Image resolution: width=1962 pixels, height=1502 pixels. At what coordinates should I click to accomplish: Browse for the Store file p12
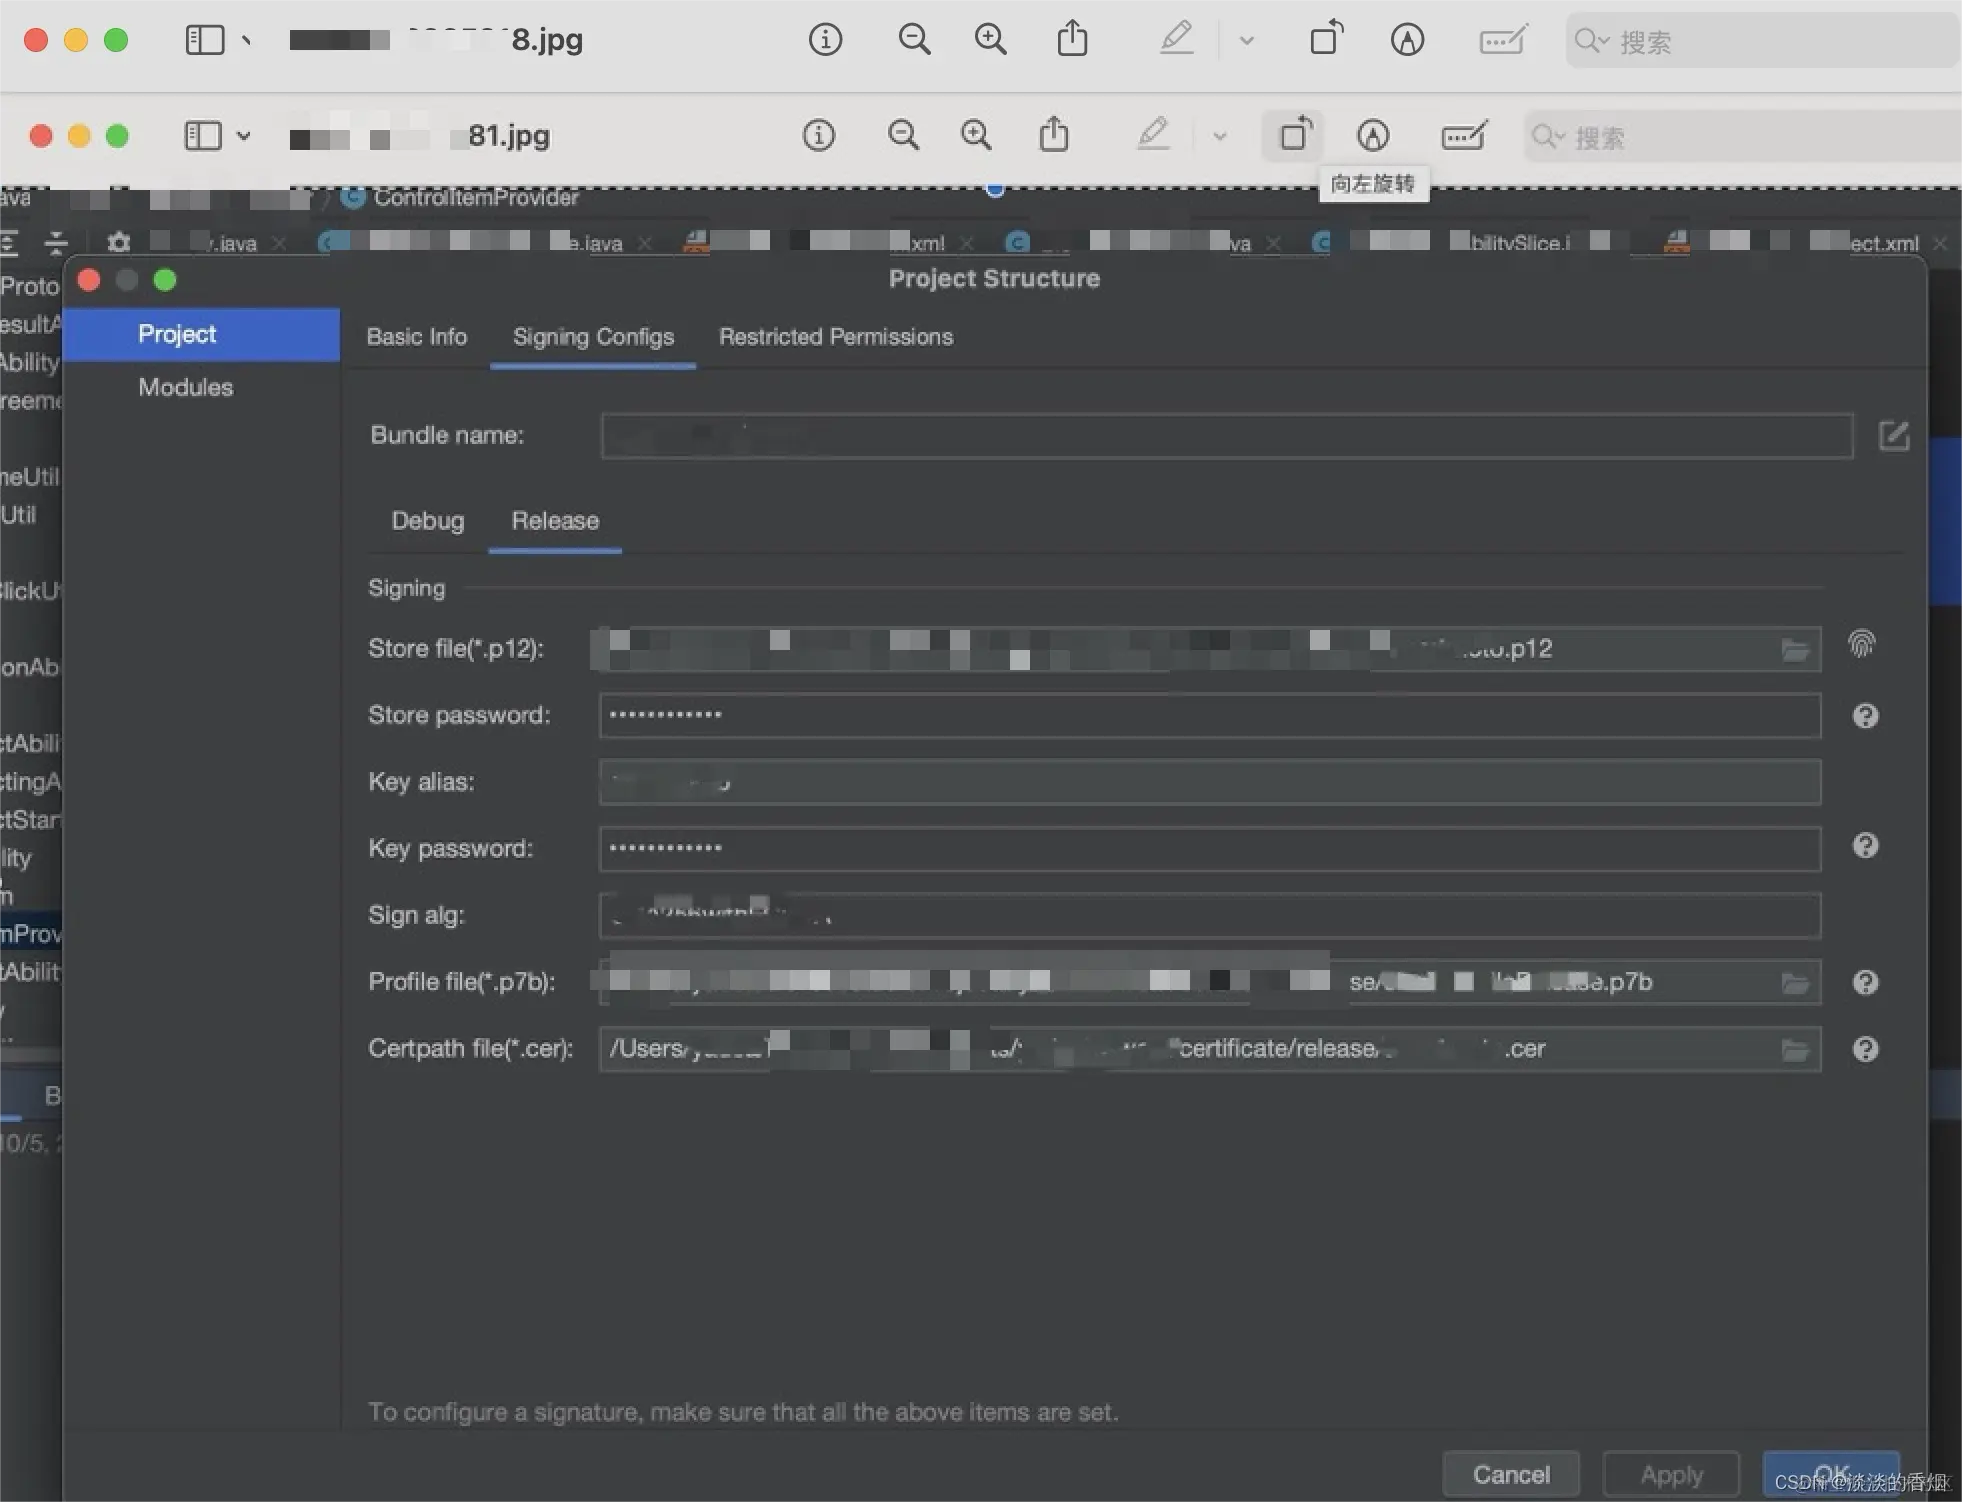pyautogui.click(x=1795, y=650)
